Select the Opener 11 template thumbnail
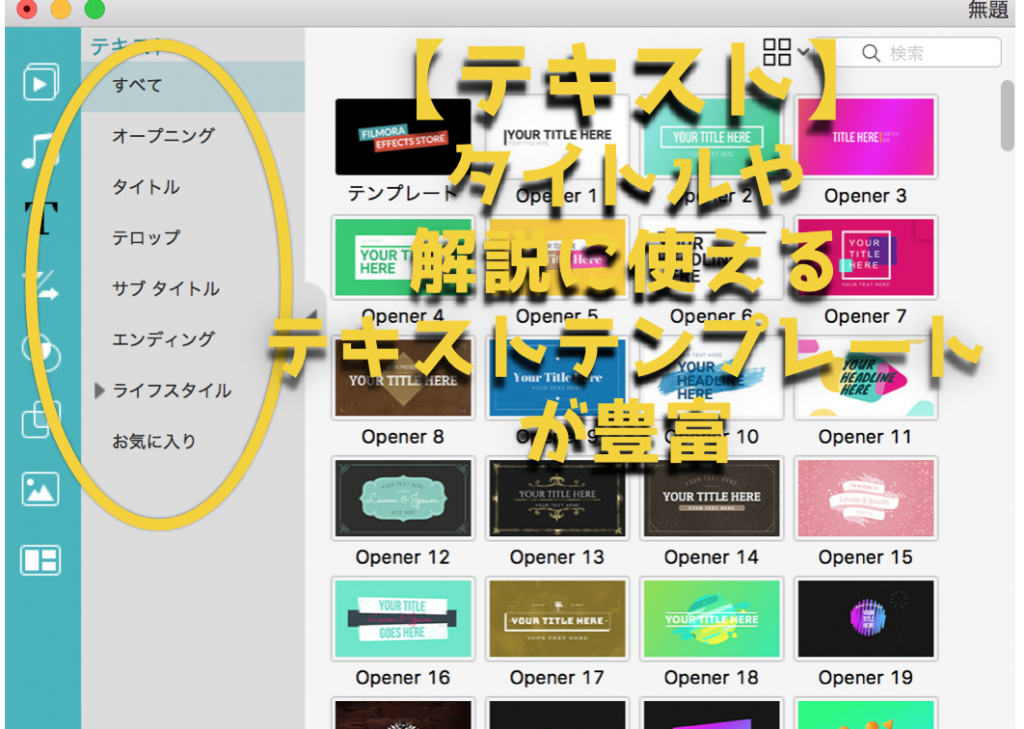Viewport: 1024px width, 729px height. pos(865,378)
